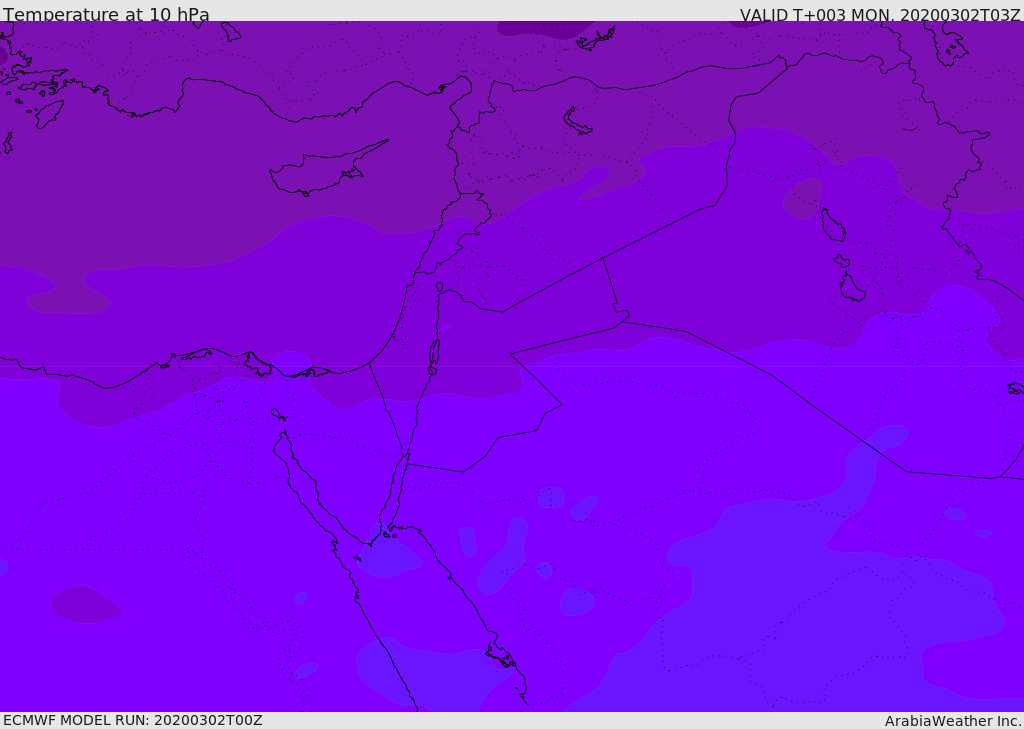Click the lake outline in the top-right corner
Screen dimensions: 1024x729
point(946,44)
